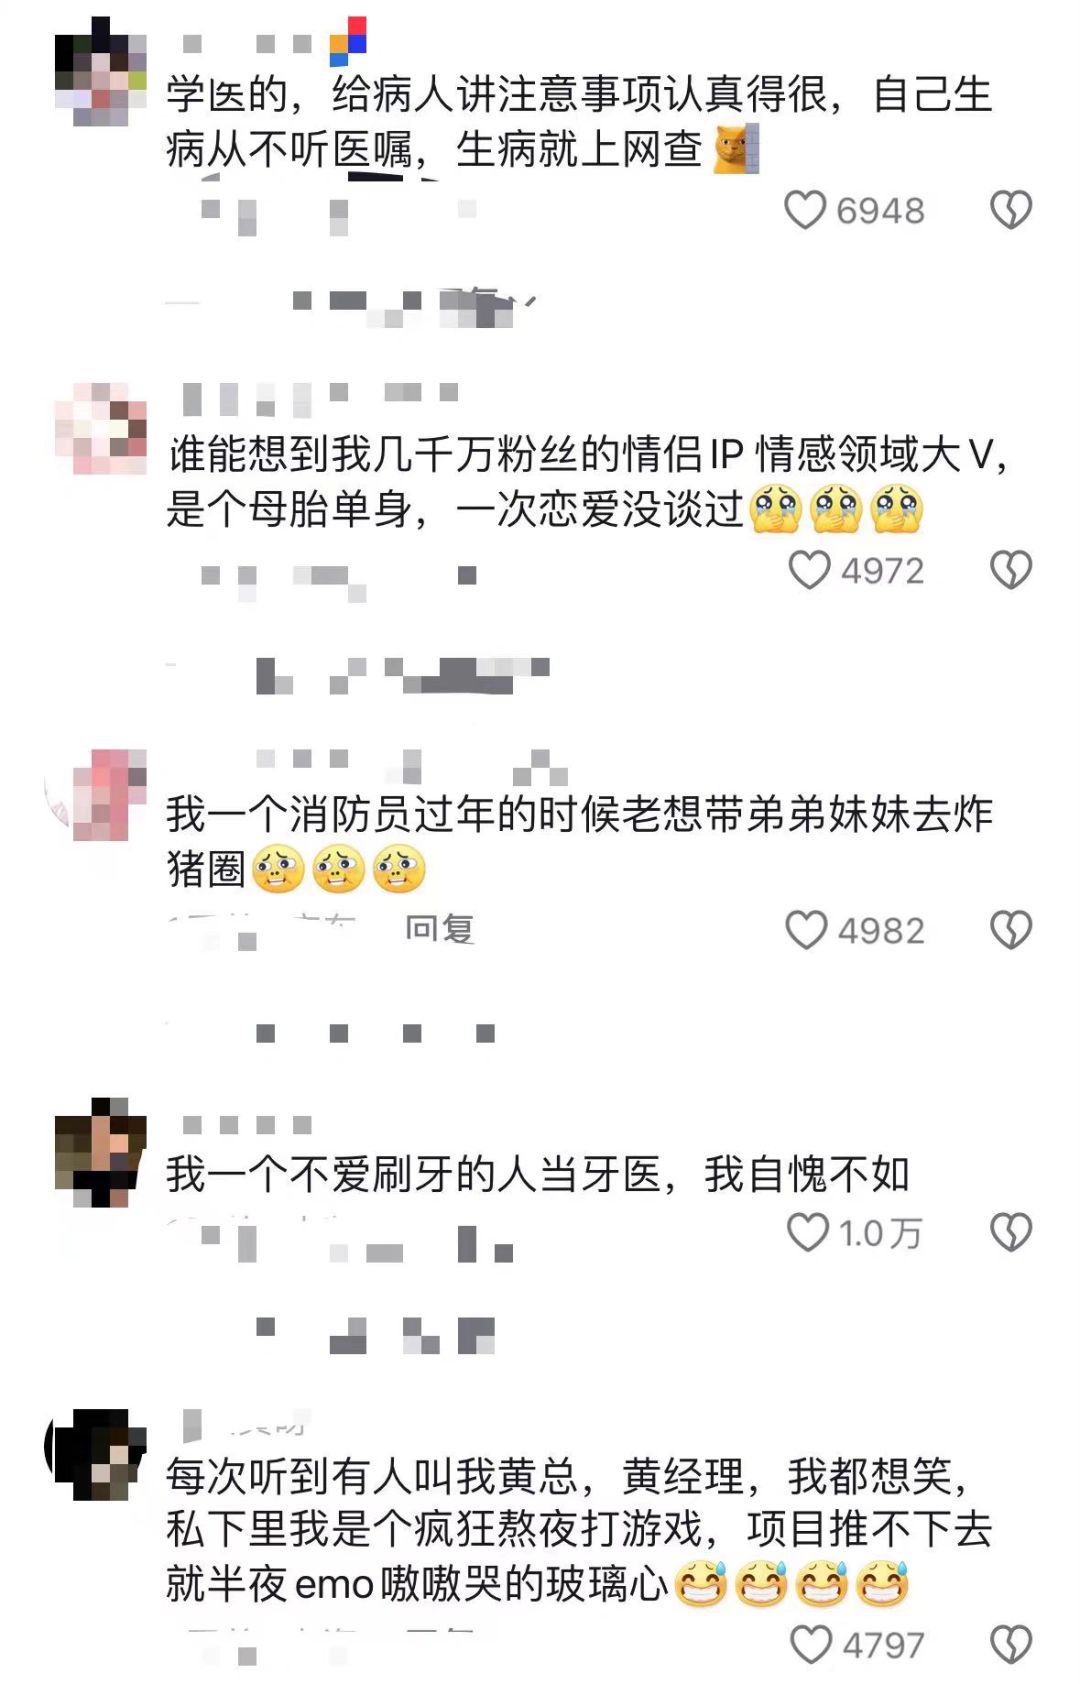The width and height of the screenshot is (1080, 1684).
Task: Like the dentist comment with 1.0万 likes
Action: point(808,1232)
